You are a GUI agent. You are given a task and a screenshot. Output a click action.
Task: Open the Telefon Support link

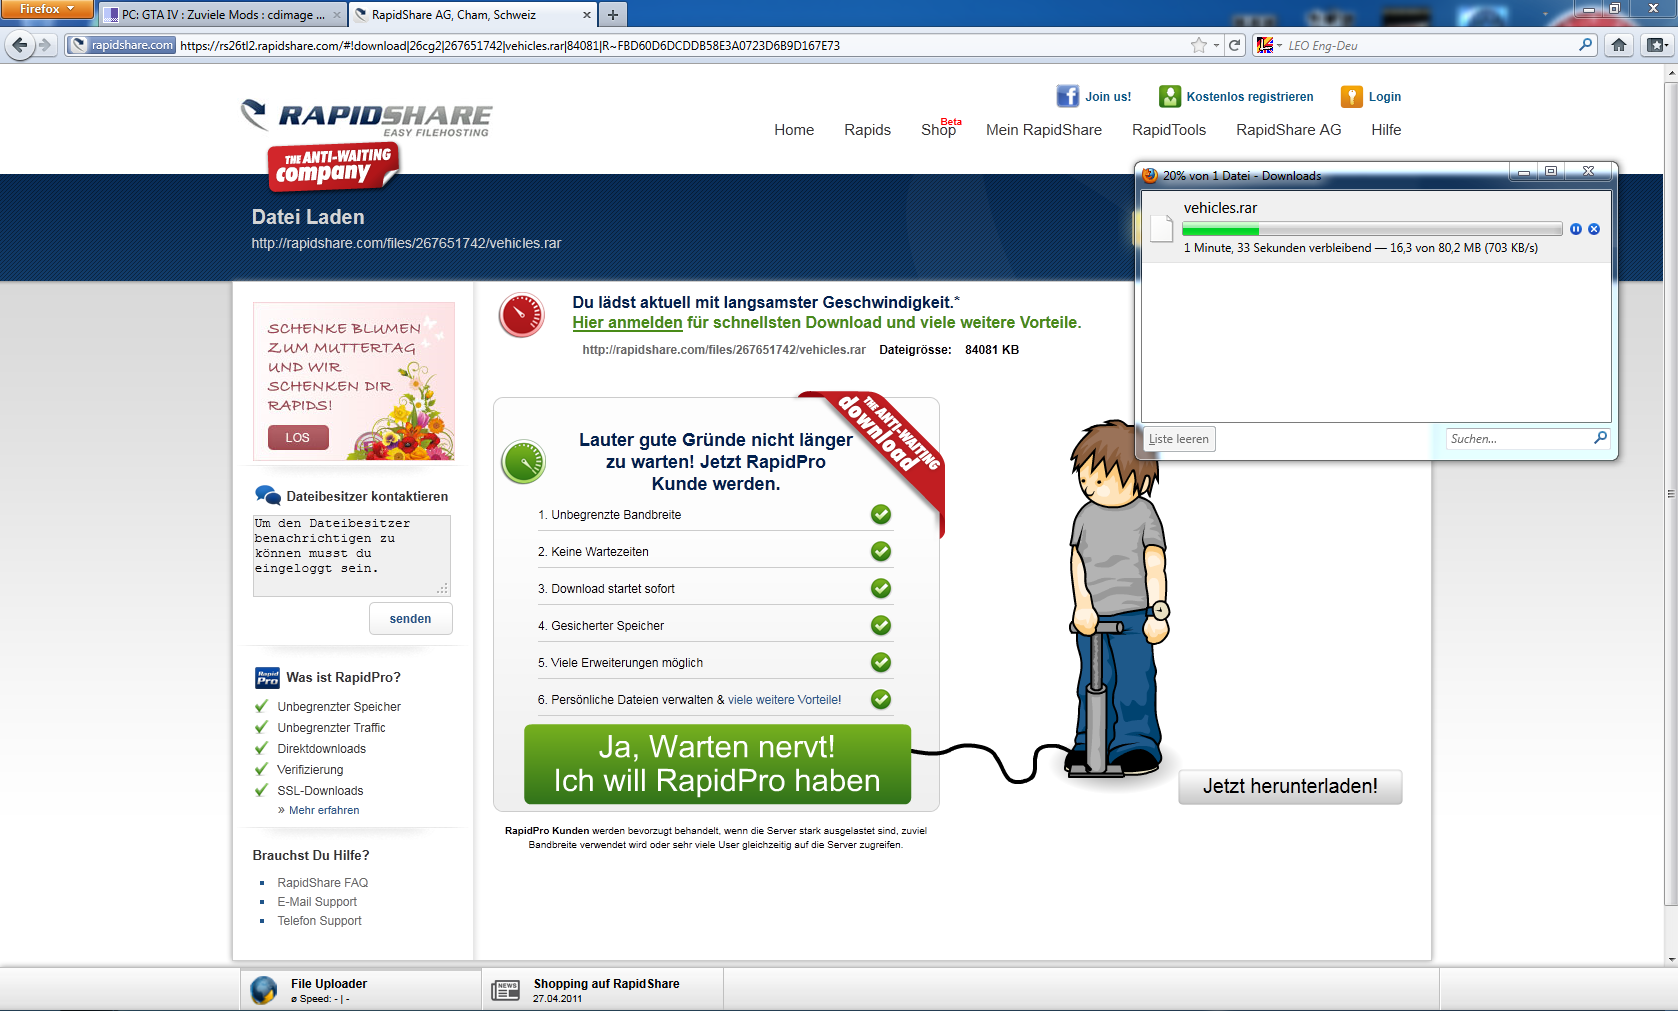pyautogui.click(x=320, y=921)
